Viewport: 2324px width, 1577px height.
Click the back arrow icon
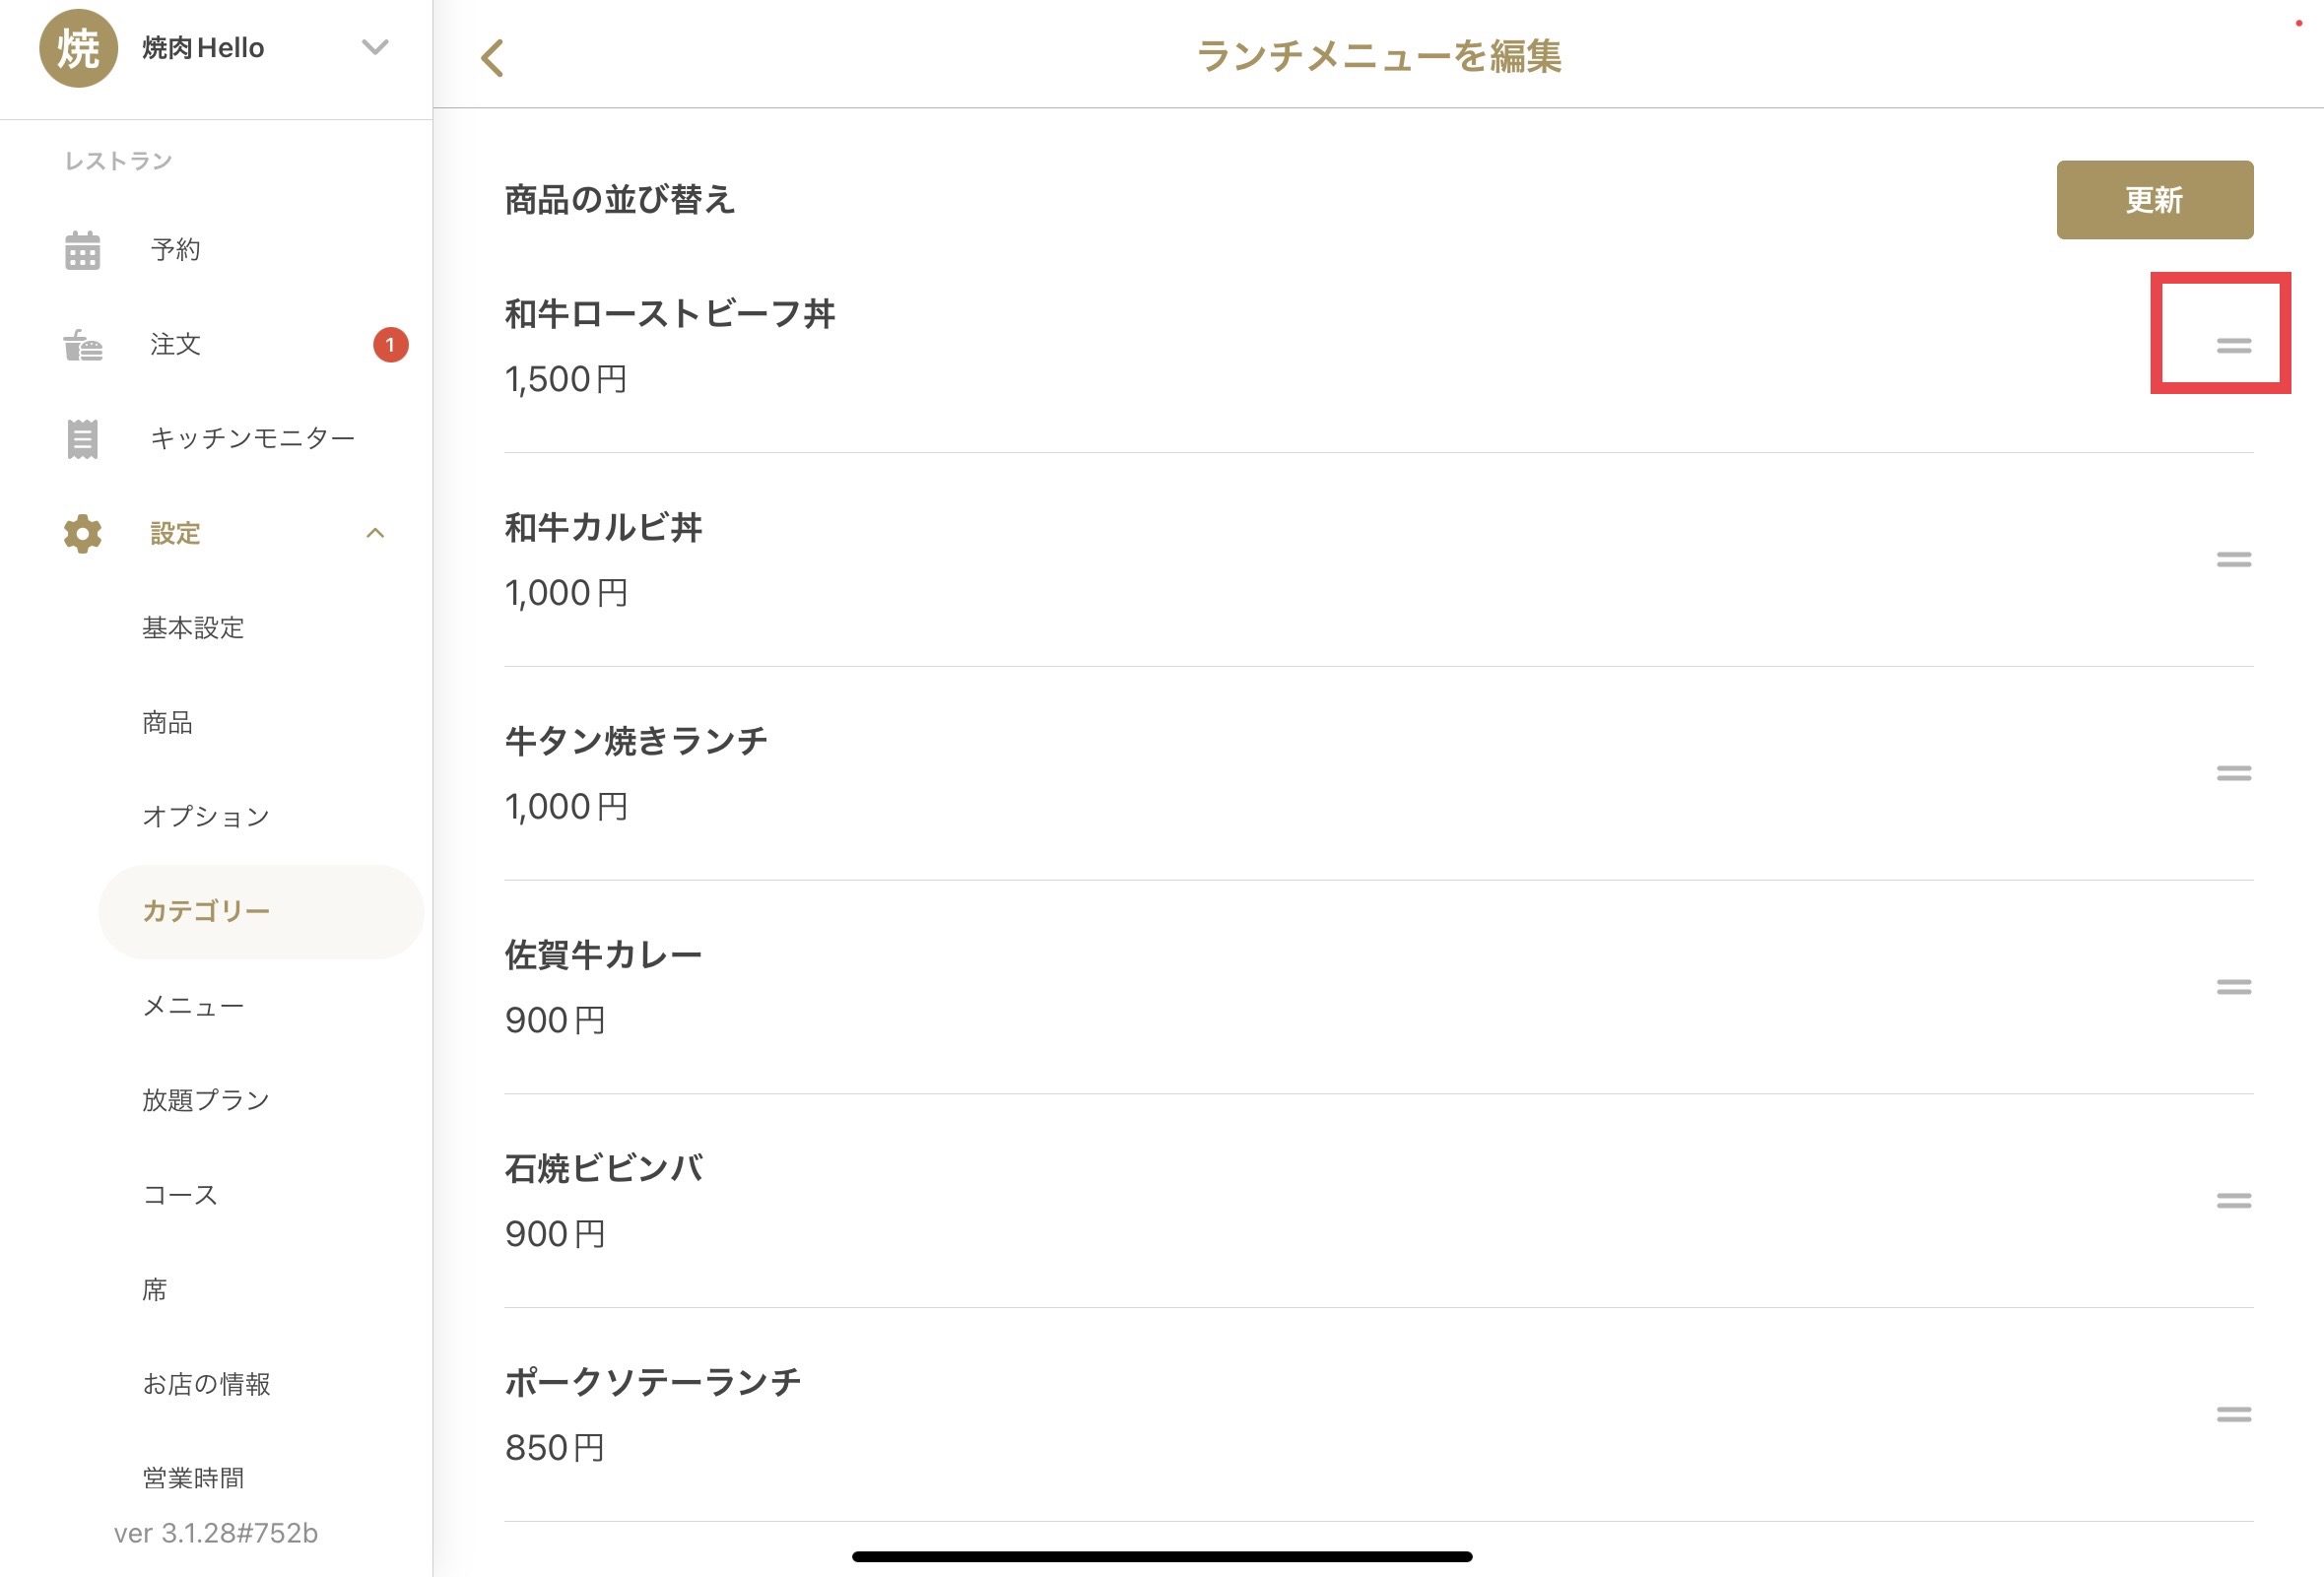pos(492,58)
